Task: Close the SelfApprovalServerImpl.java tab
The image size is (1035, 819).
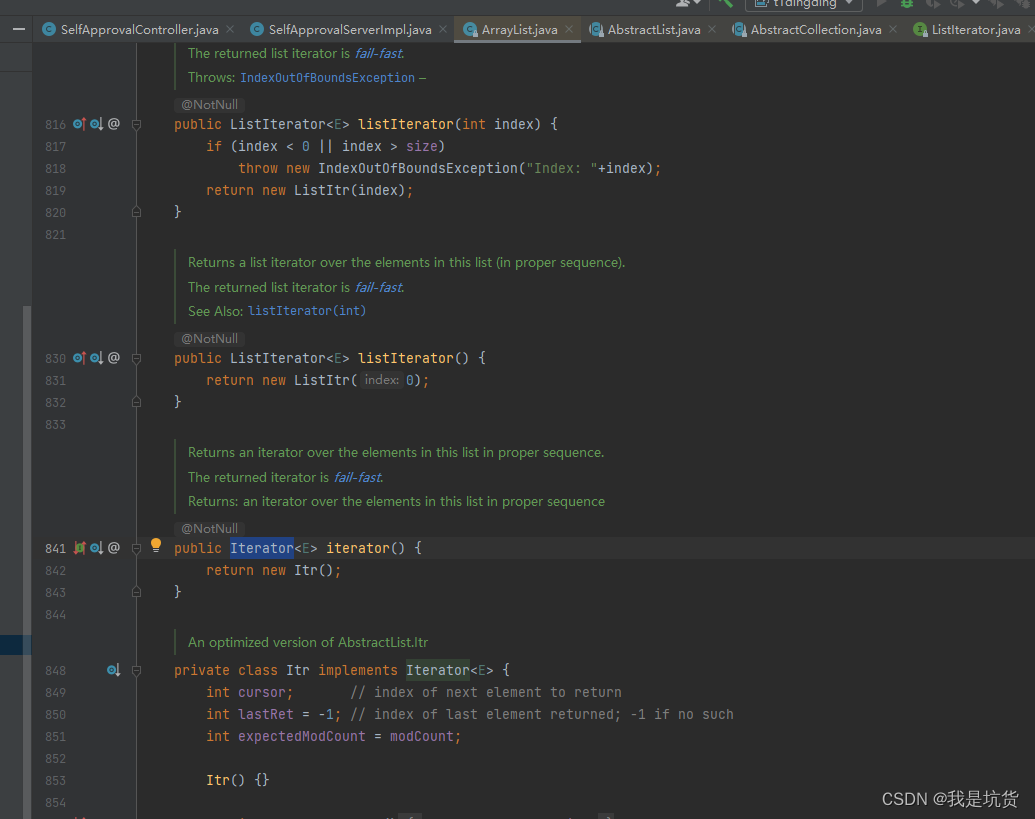Action: tap(443, 29)
